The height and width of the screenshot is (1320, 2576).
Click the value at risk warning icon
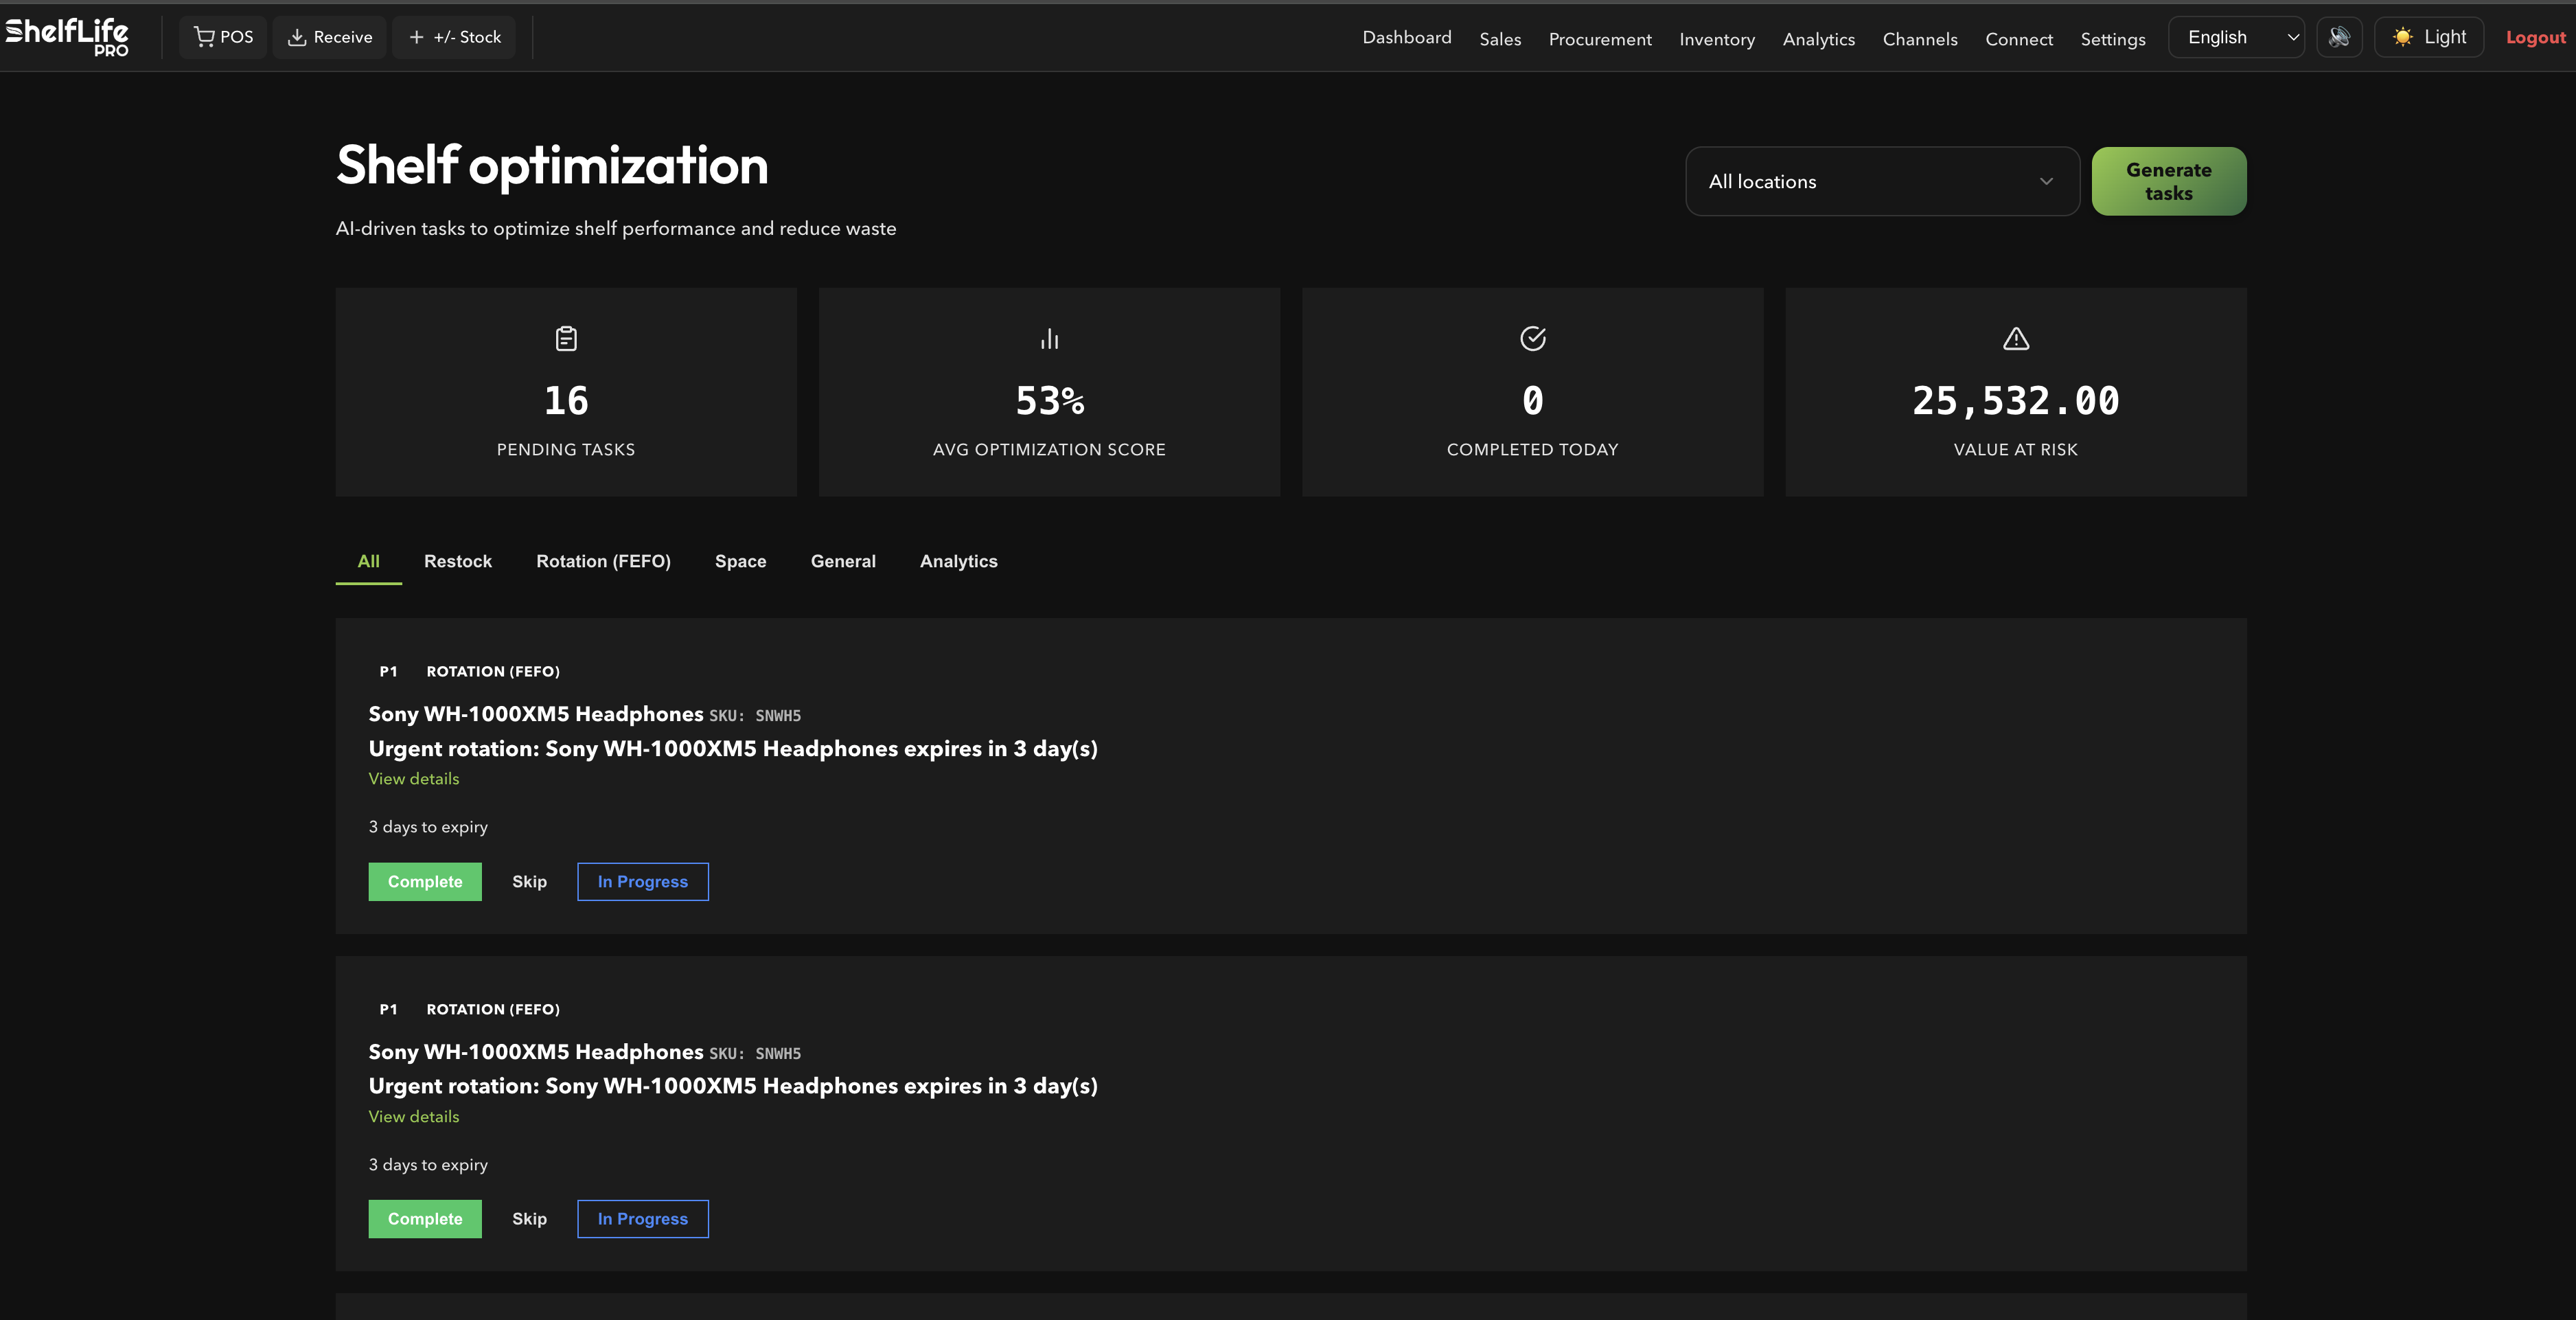[x=2015, y=338]
